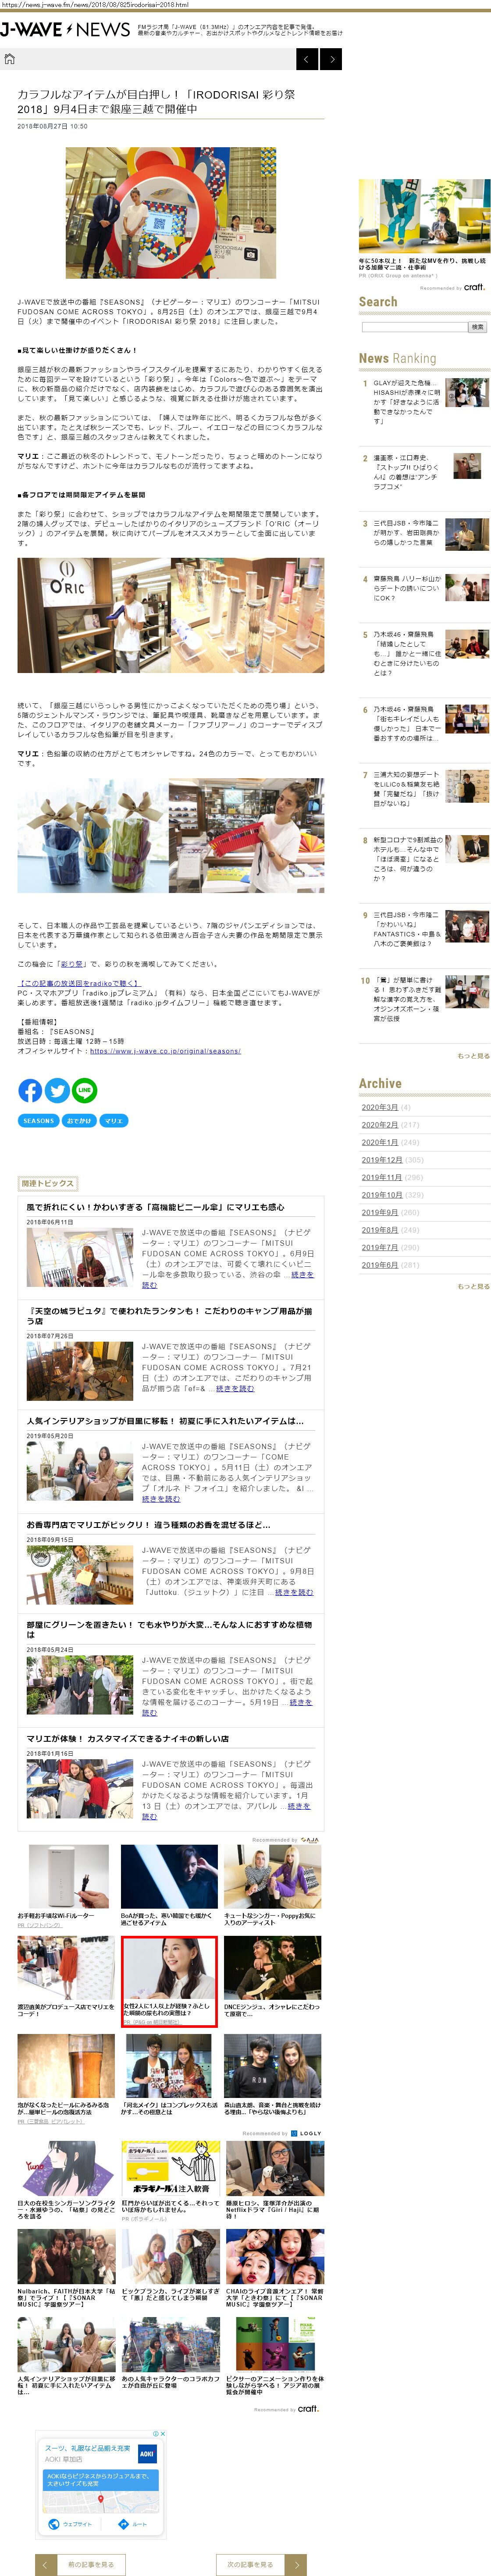This screenshot has width=491, height=2576.
Task: Click もっと見る under News Ranking
Action: pyautogui.click(x=473, y=1055)
